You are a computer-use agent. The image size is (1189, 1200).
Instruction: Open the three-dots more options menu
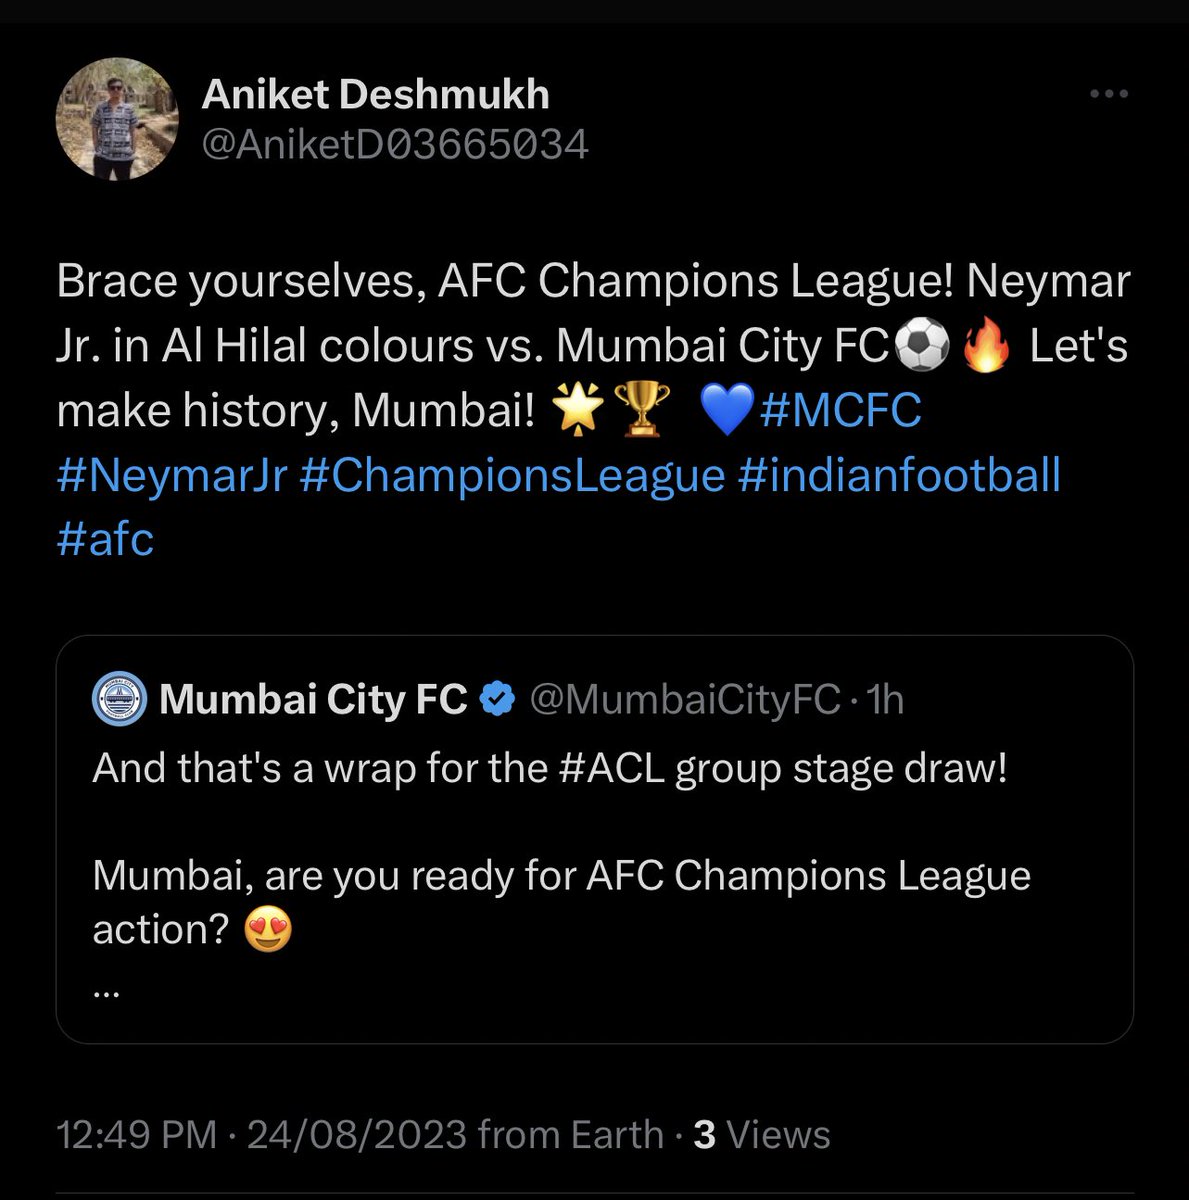click(1108, 95)
